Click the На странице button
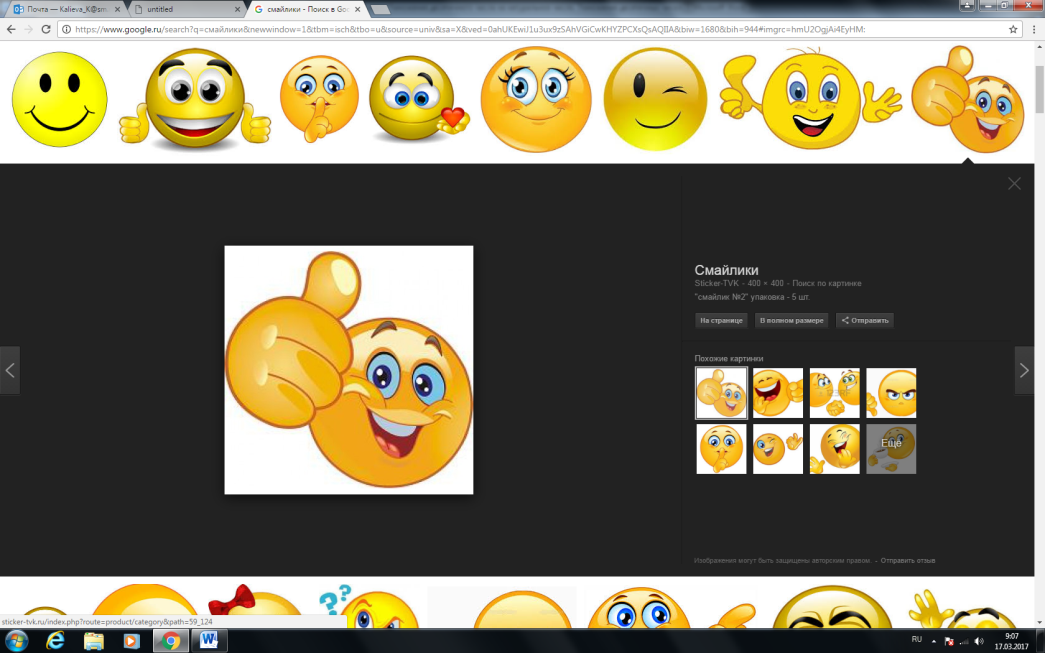 point(721,321)
